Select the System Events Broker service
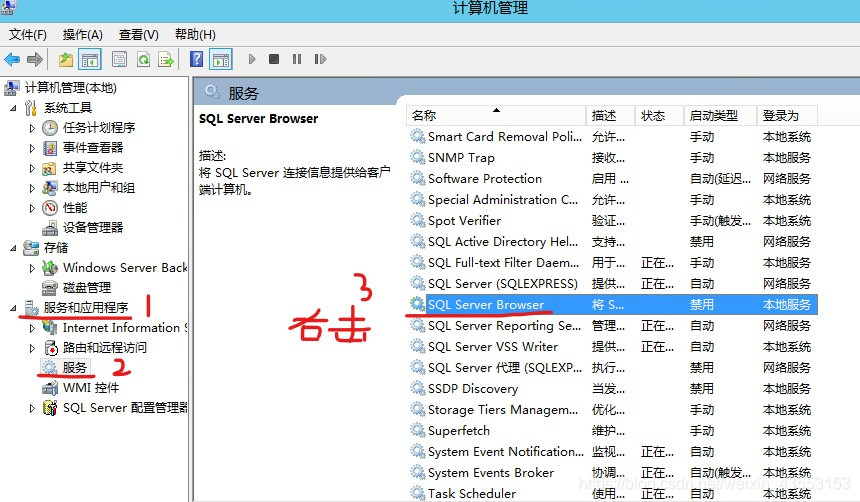This screenshot has height=502, width=860. tap(491, 472)
